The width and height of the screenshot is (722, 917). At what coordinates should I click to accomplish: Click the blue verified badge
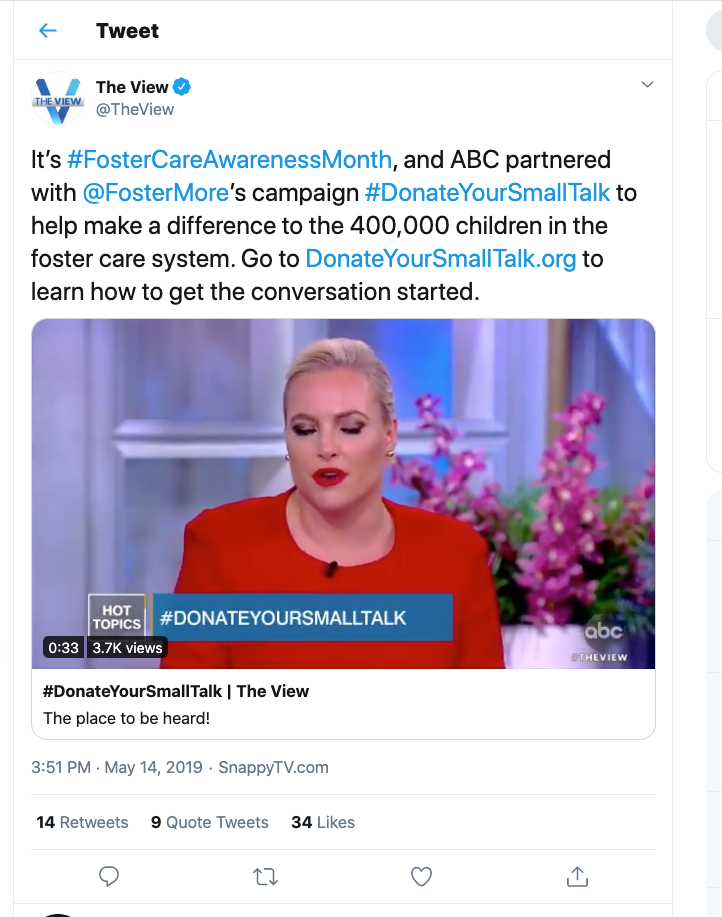pyautogui.click(x=182, y=87)
